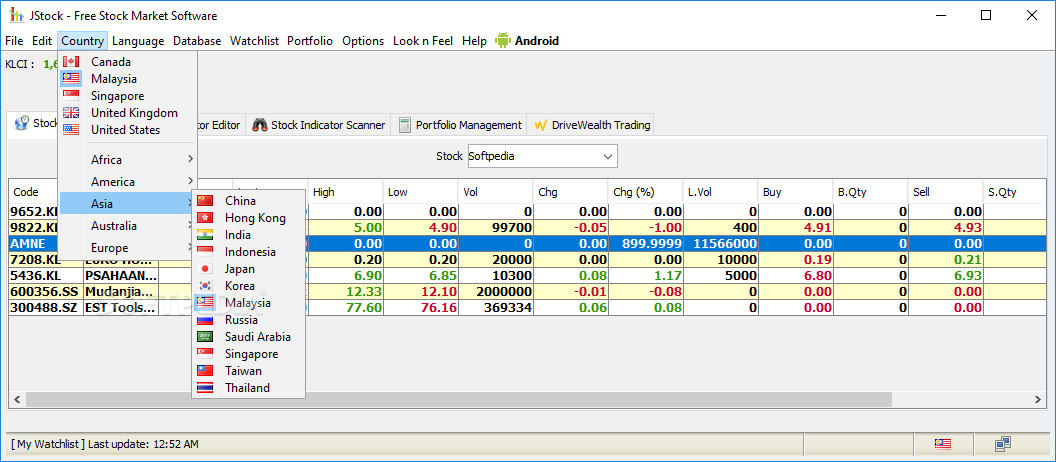Click the India flag icon

[205, 234]
